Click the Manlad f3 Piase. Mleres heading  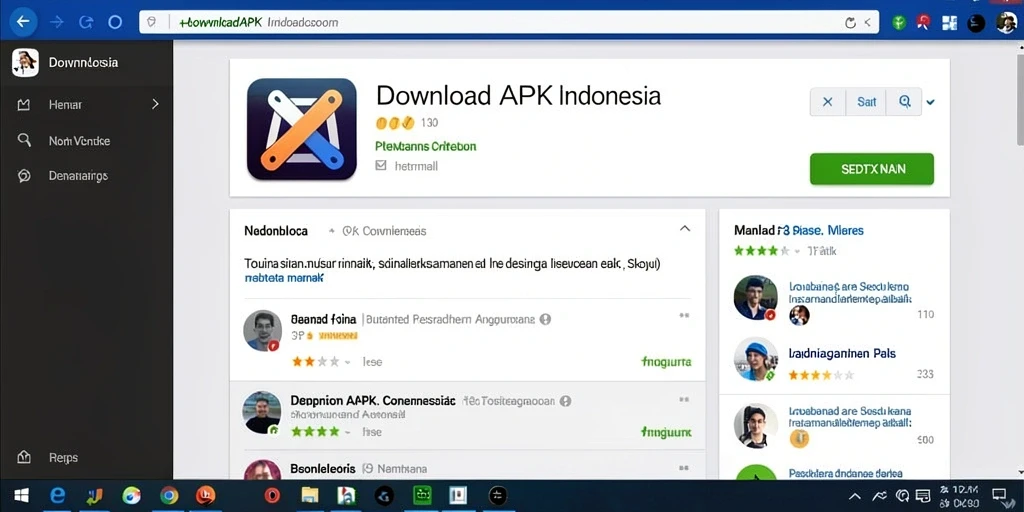pos(799,231)
